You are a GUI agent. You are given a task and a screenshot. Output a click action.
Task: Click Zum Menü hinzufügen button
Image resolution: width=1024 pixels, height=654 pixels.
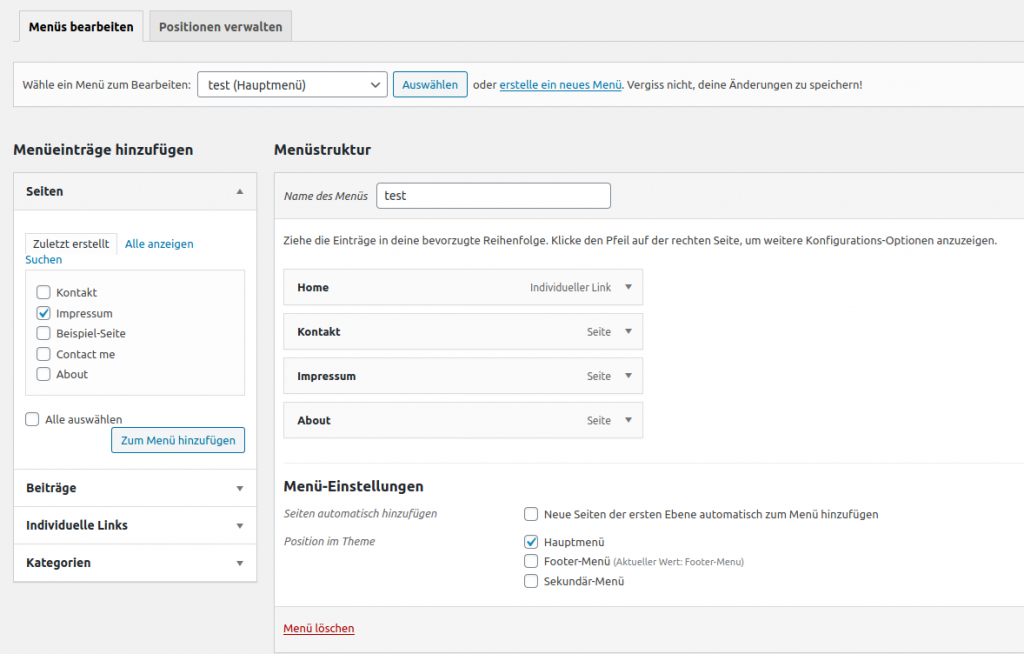[178, 440]
